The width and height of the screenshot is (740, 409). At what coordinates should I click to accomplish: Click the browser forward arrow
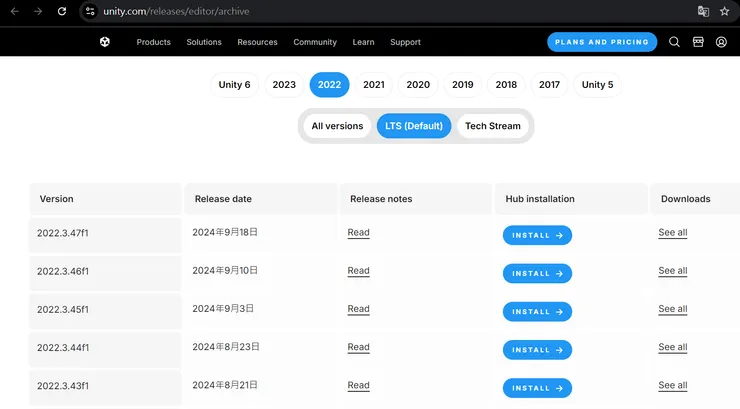click(38, 11)
